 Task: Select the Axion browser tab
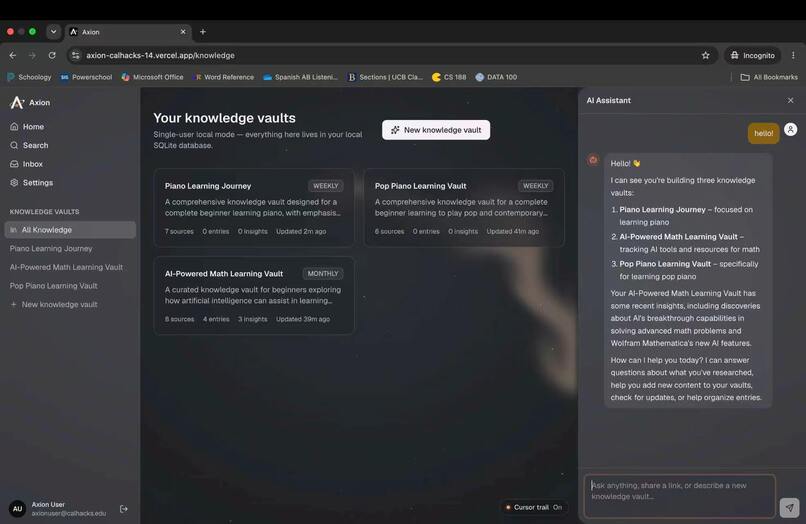click(x=128, y=32)
